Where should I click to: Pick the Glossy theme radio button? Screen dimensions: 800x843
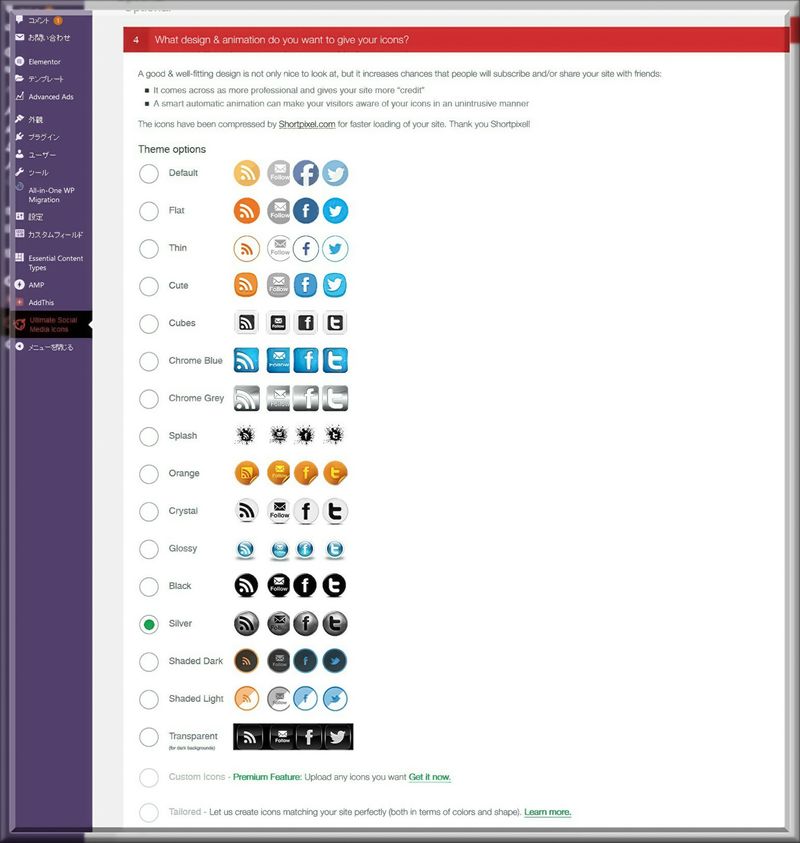pos(149,549)
